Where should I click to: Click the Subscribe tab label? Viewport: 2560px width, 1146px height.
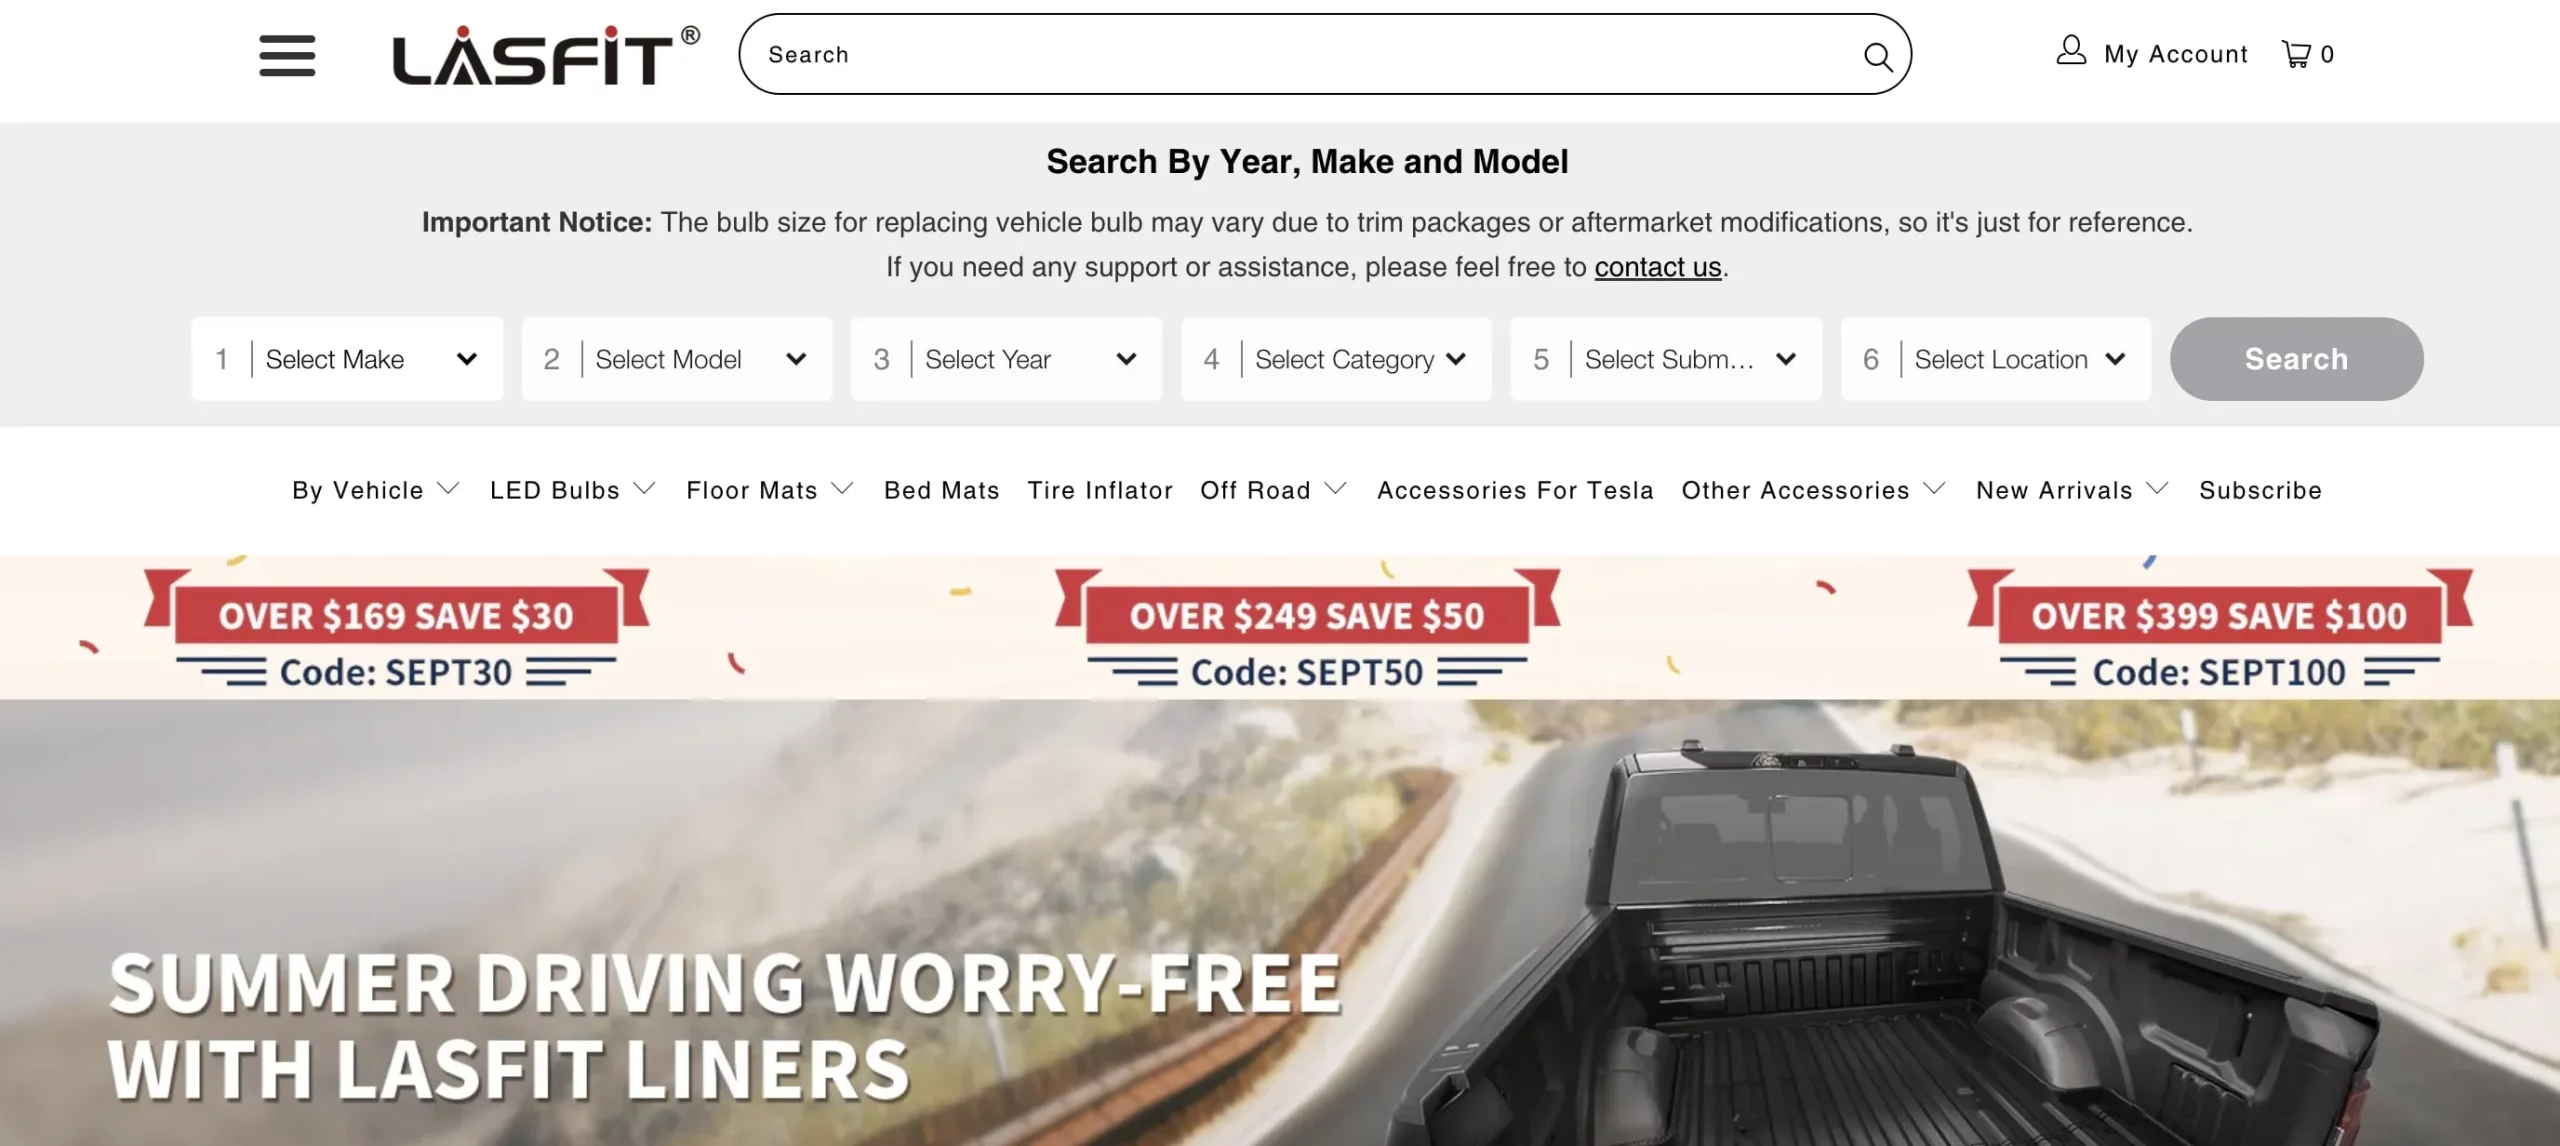(2261, 490)
